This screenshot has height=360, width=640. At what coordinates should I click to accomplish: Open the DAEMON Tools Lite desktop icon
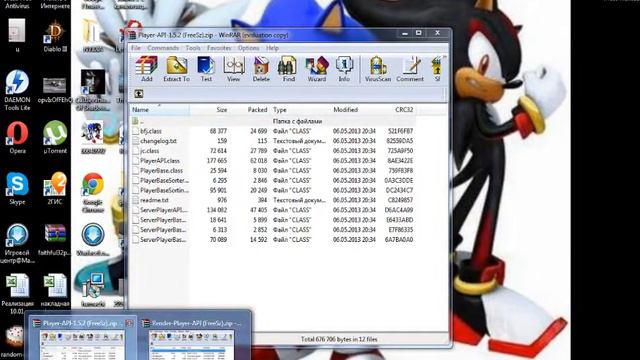17,90
